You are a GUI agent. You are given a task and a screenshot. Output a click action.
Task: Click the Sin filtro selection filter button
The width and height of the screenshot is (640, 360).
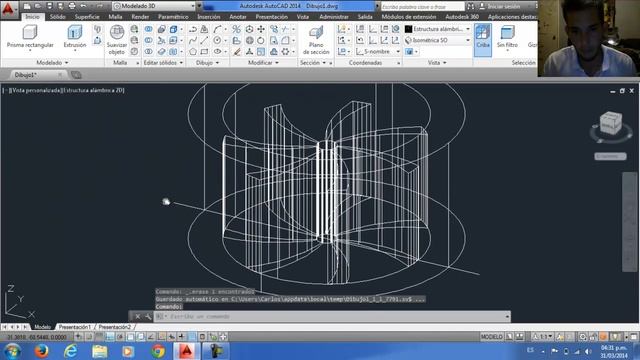(x=507, y=37)
